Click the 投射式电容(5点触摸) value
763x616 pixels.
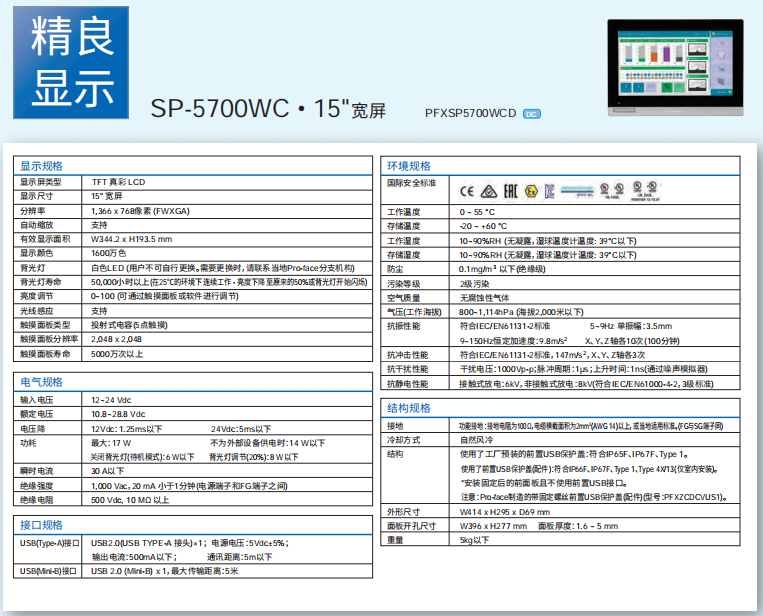point(129,325)
